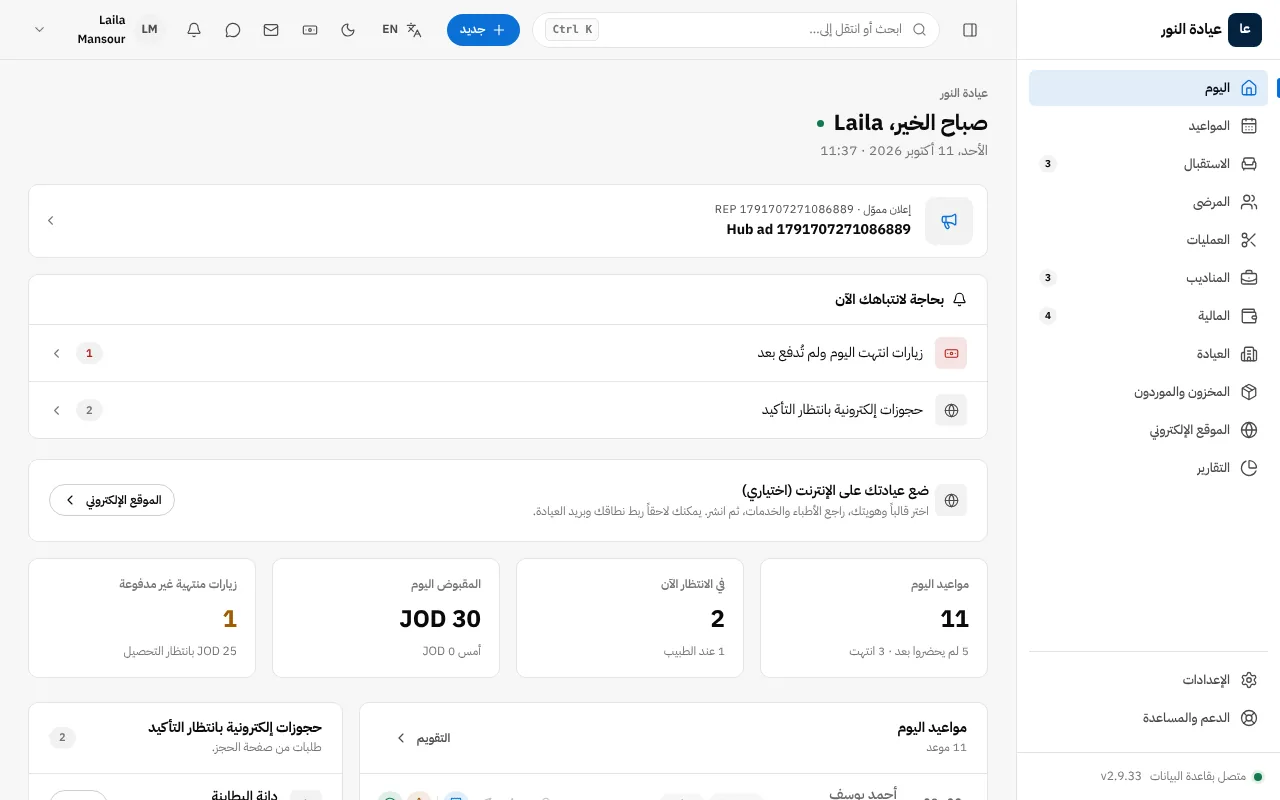Image resolution: width=1280 pixels, height=800 pixels.
Task: Click the v2.9.33 version label
Action: click(x=1121, y=776)
